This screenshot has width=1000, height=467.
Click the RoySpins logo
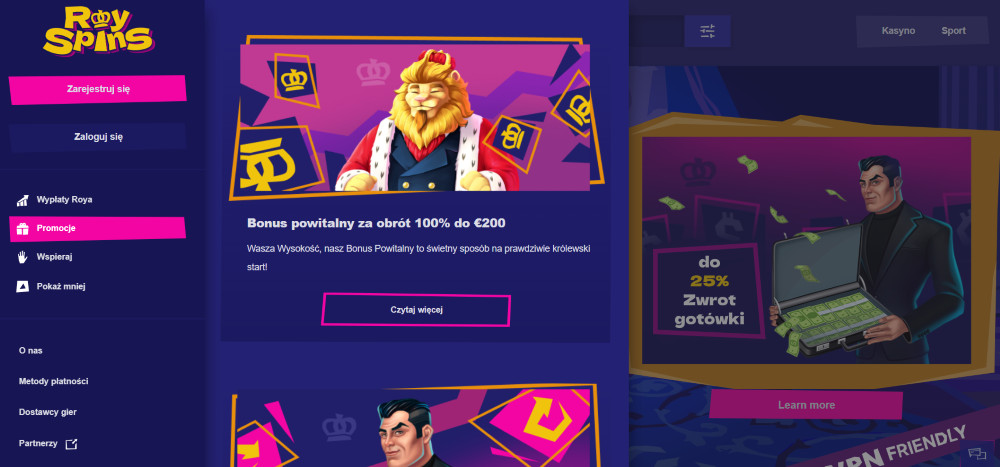coord(98,30)
